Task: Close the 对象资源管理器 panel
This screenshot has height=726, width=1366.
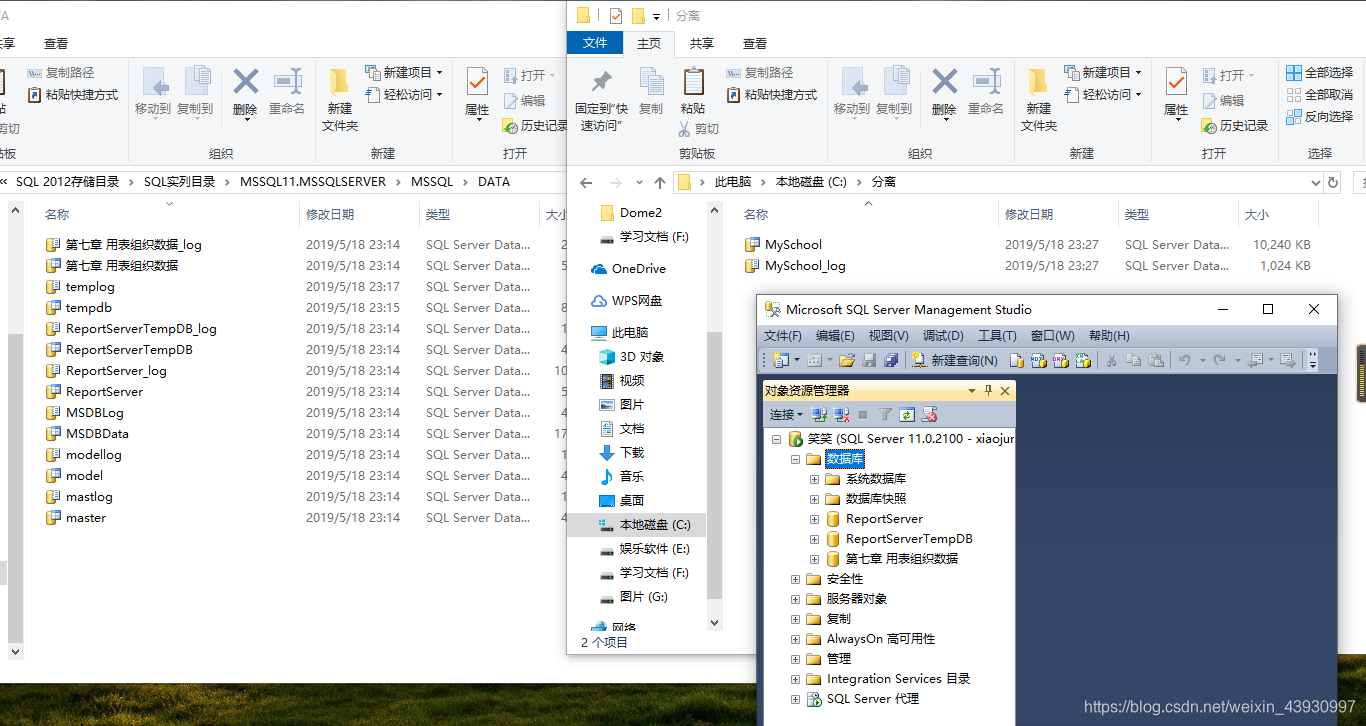Action: click(1005, 391)
